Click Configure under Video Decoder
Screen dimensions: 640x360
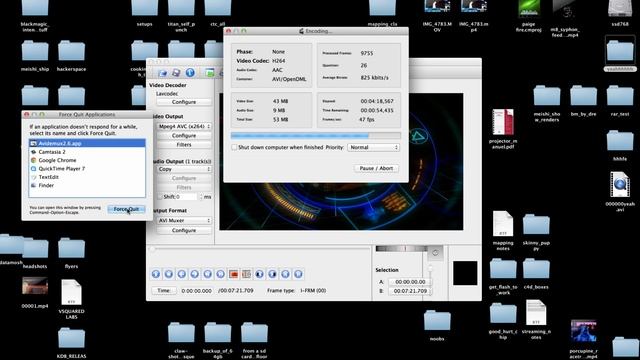pos(184,102)
